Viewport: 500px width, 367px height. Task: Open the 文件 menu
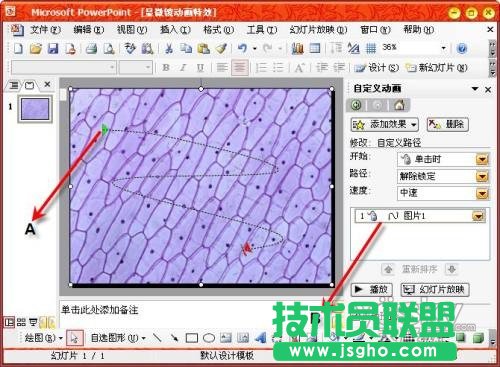45,30
